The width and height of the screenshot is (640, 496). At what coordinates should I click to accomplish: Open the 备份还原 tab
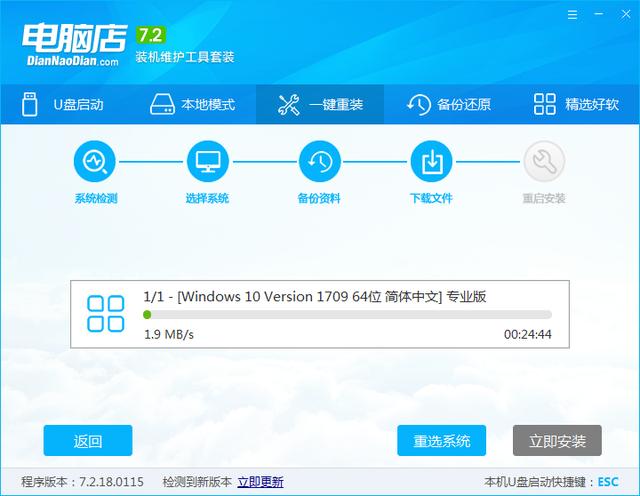(x=448, y=104)
